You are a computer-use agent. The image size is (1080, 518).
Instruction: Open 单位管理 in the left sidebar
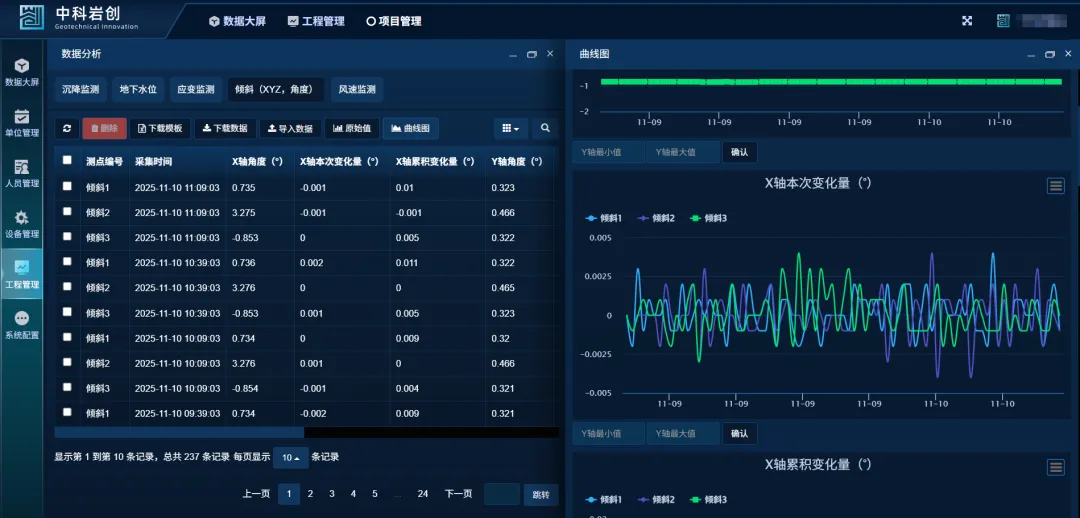click(x=22, y=123)
